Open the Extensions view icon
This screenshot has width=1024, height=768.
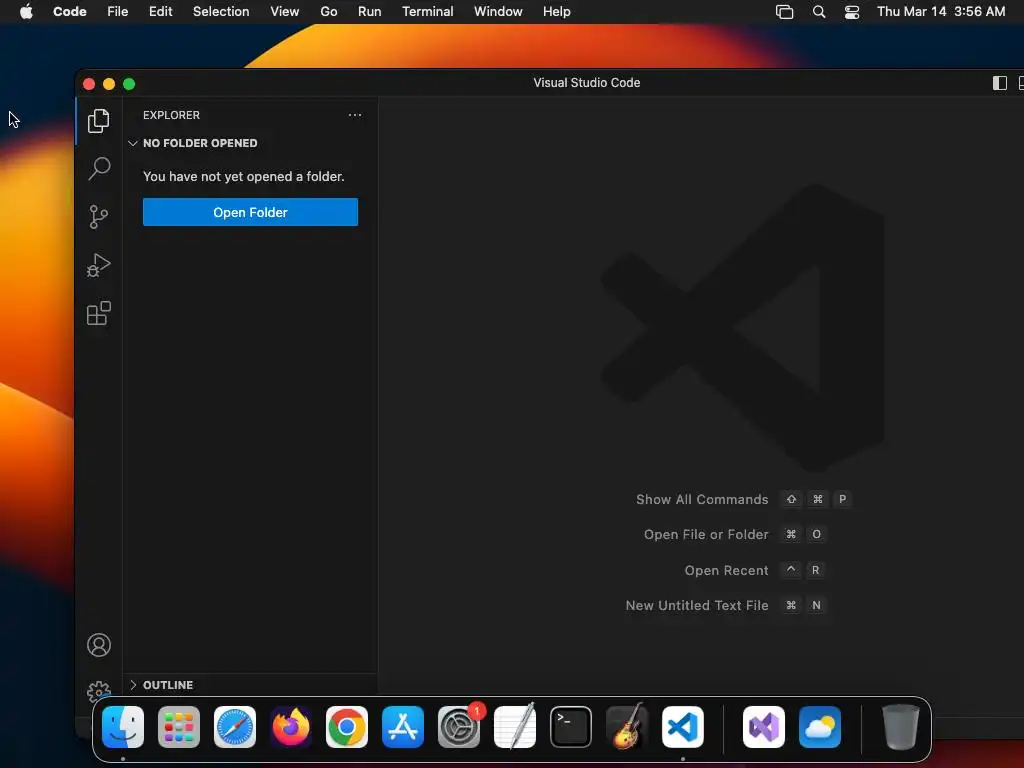click(99, 313)
